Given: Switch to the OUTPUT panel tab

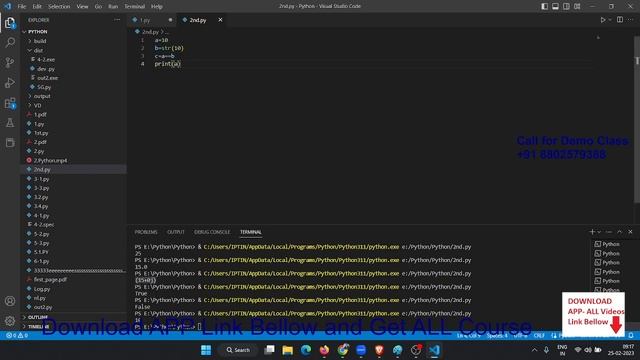Looking at the screenshot, I should [176, 232].
